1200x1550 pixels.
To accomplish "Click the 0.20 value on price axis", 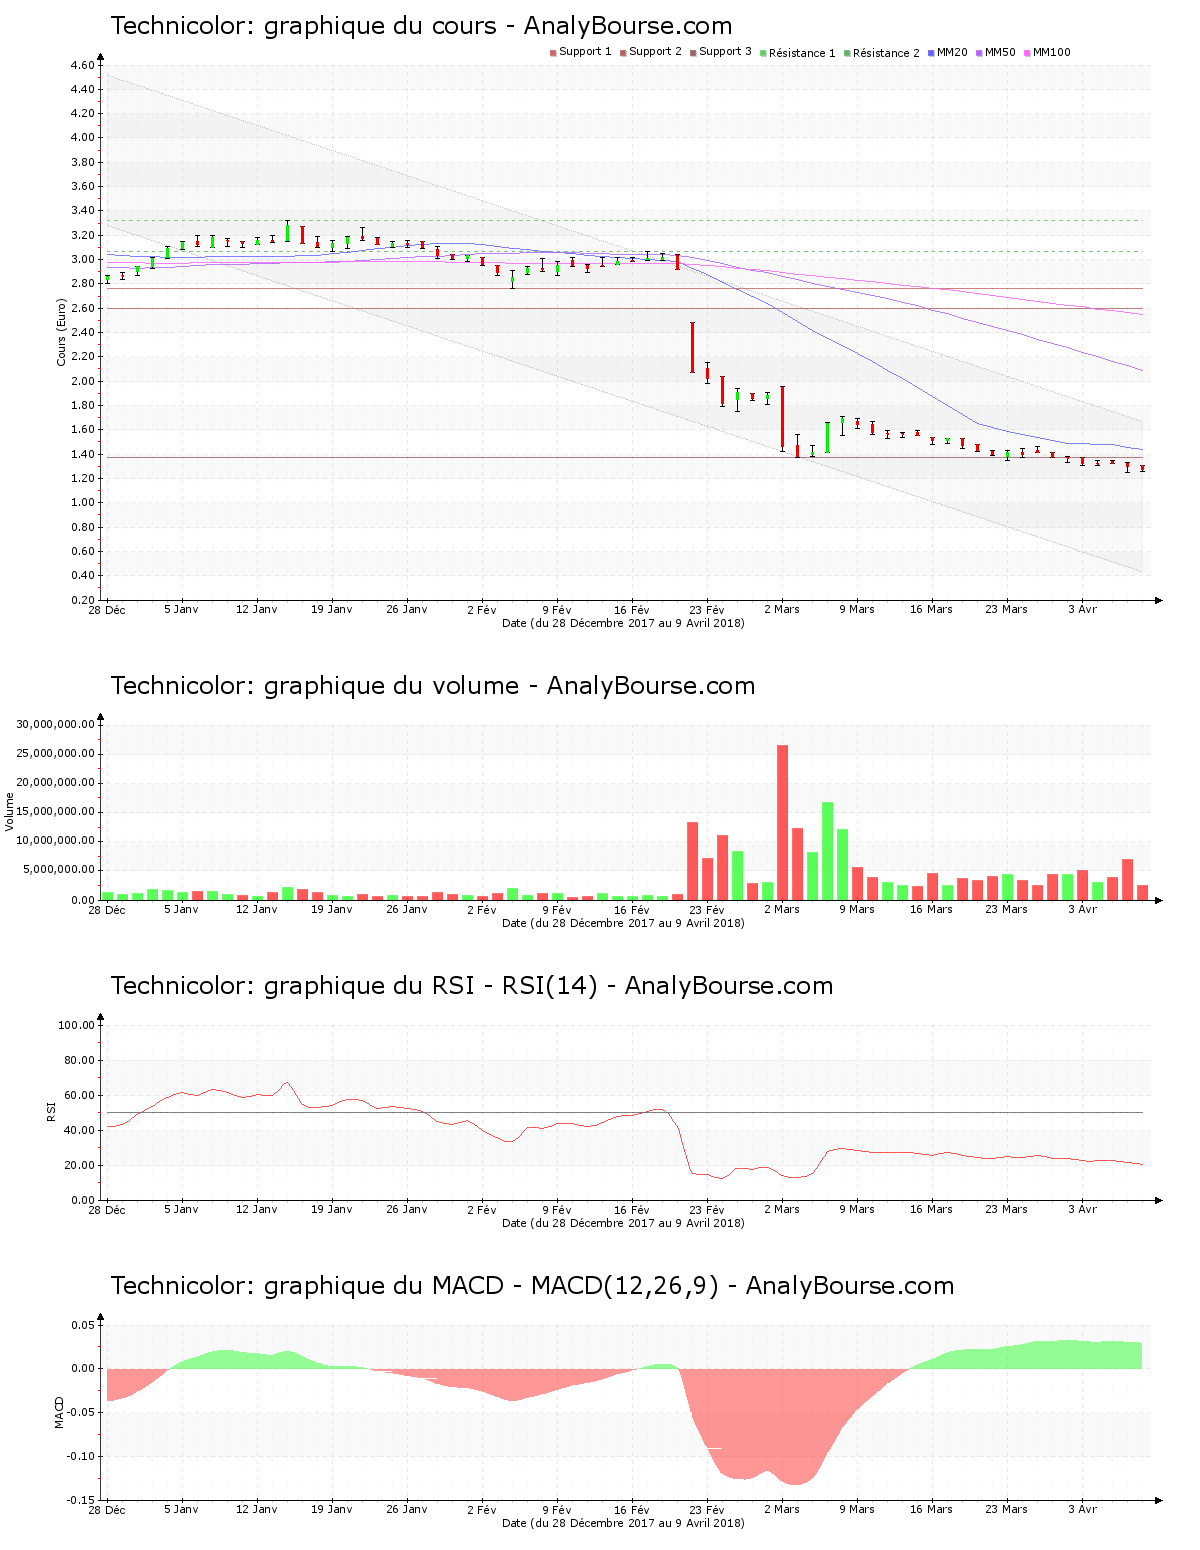I will coord(83,600).
